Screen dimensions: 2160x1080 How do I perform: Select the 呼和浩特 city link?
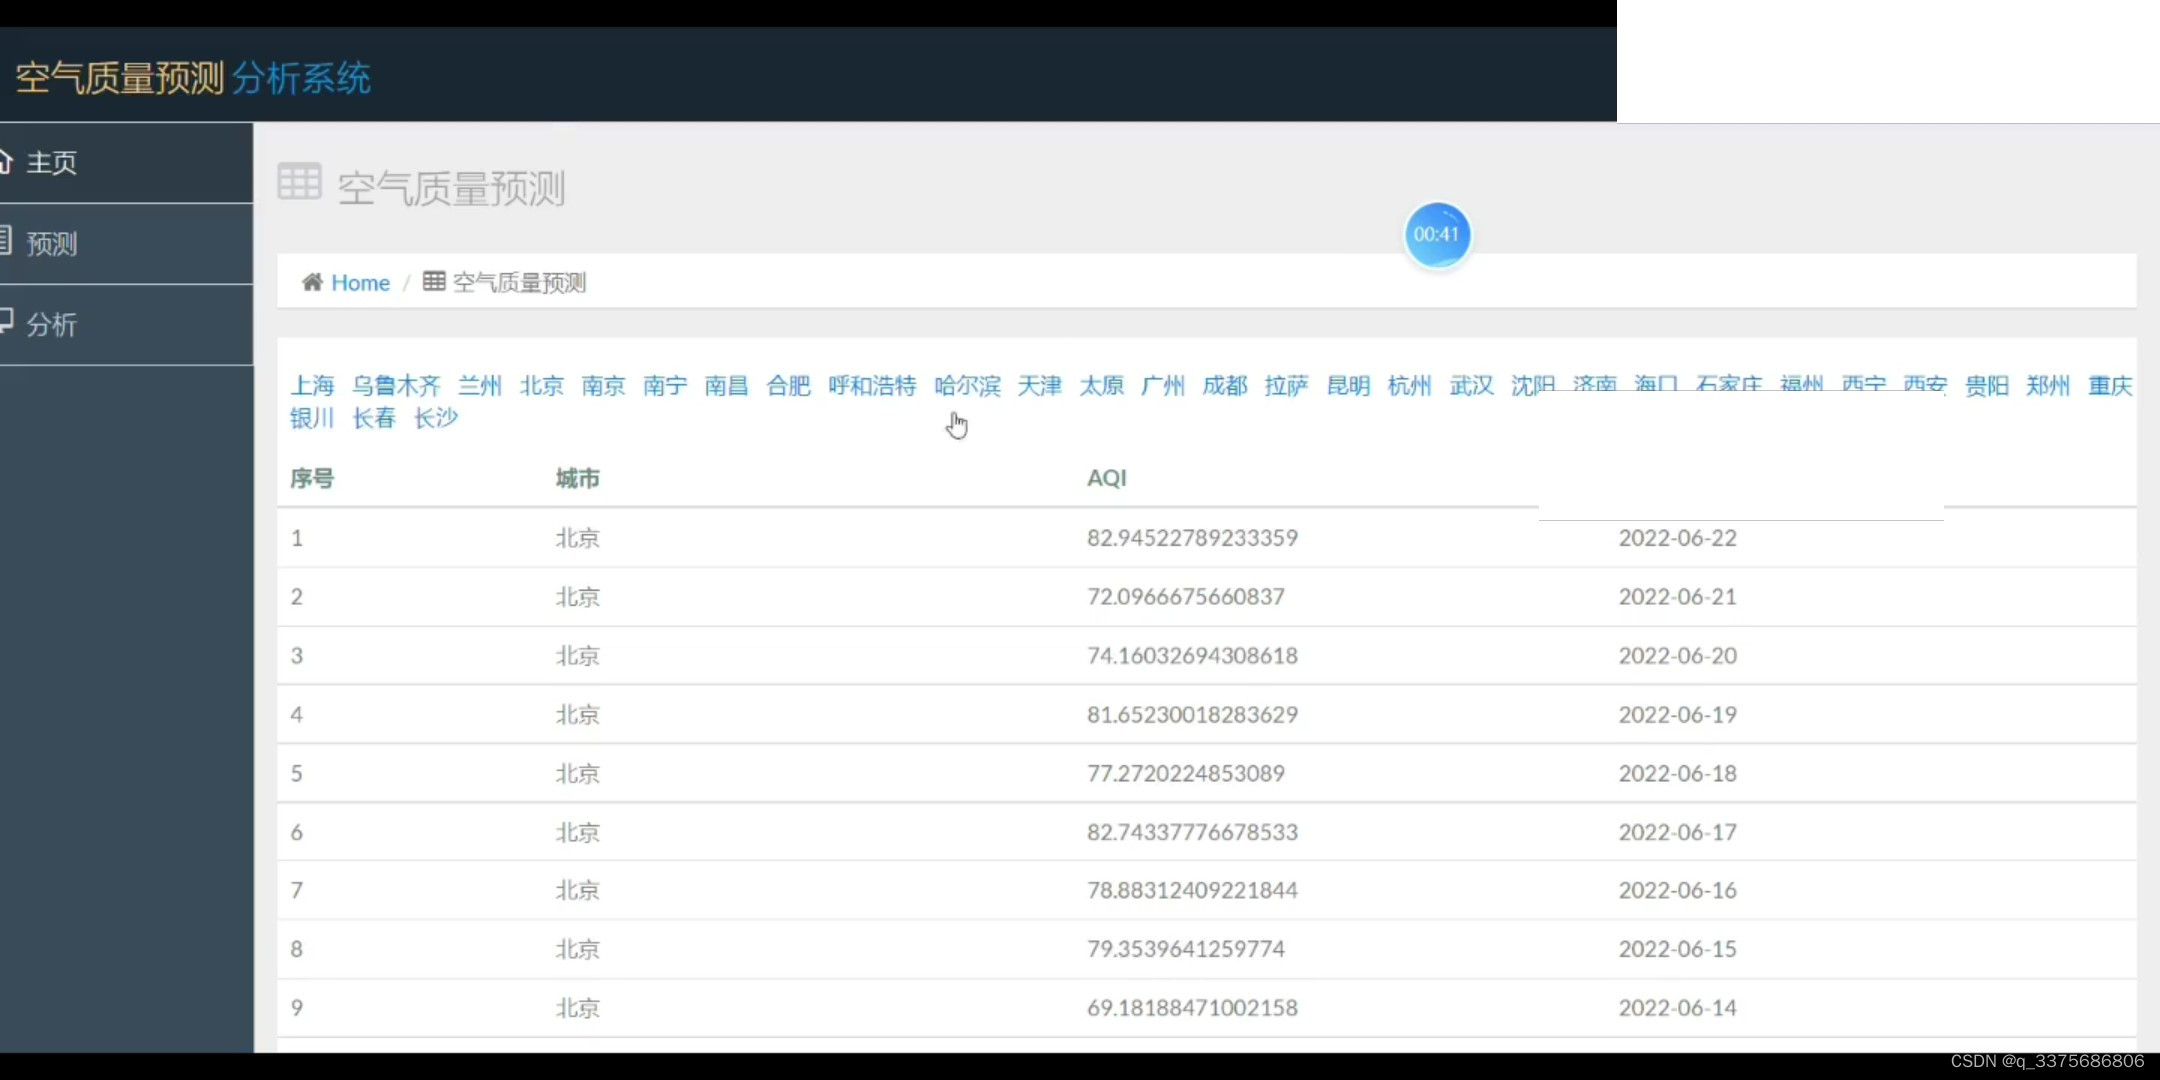click(x=872, y=386)
